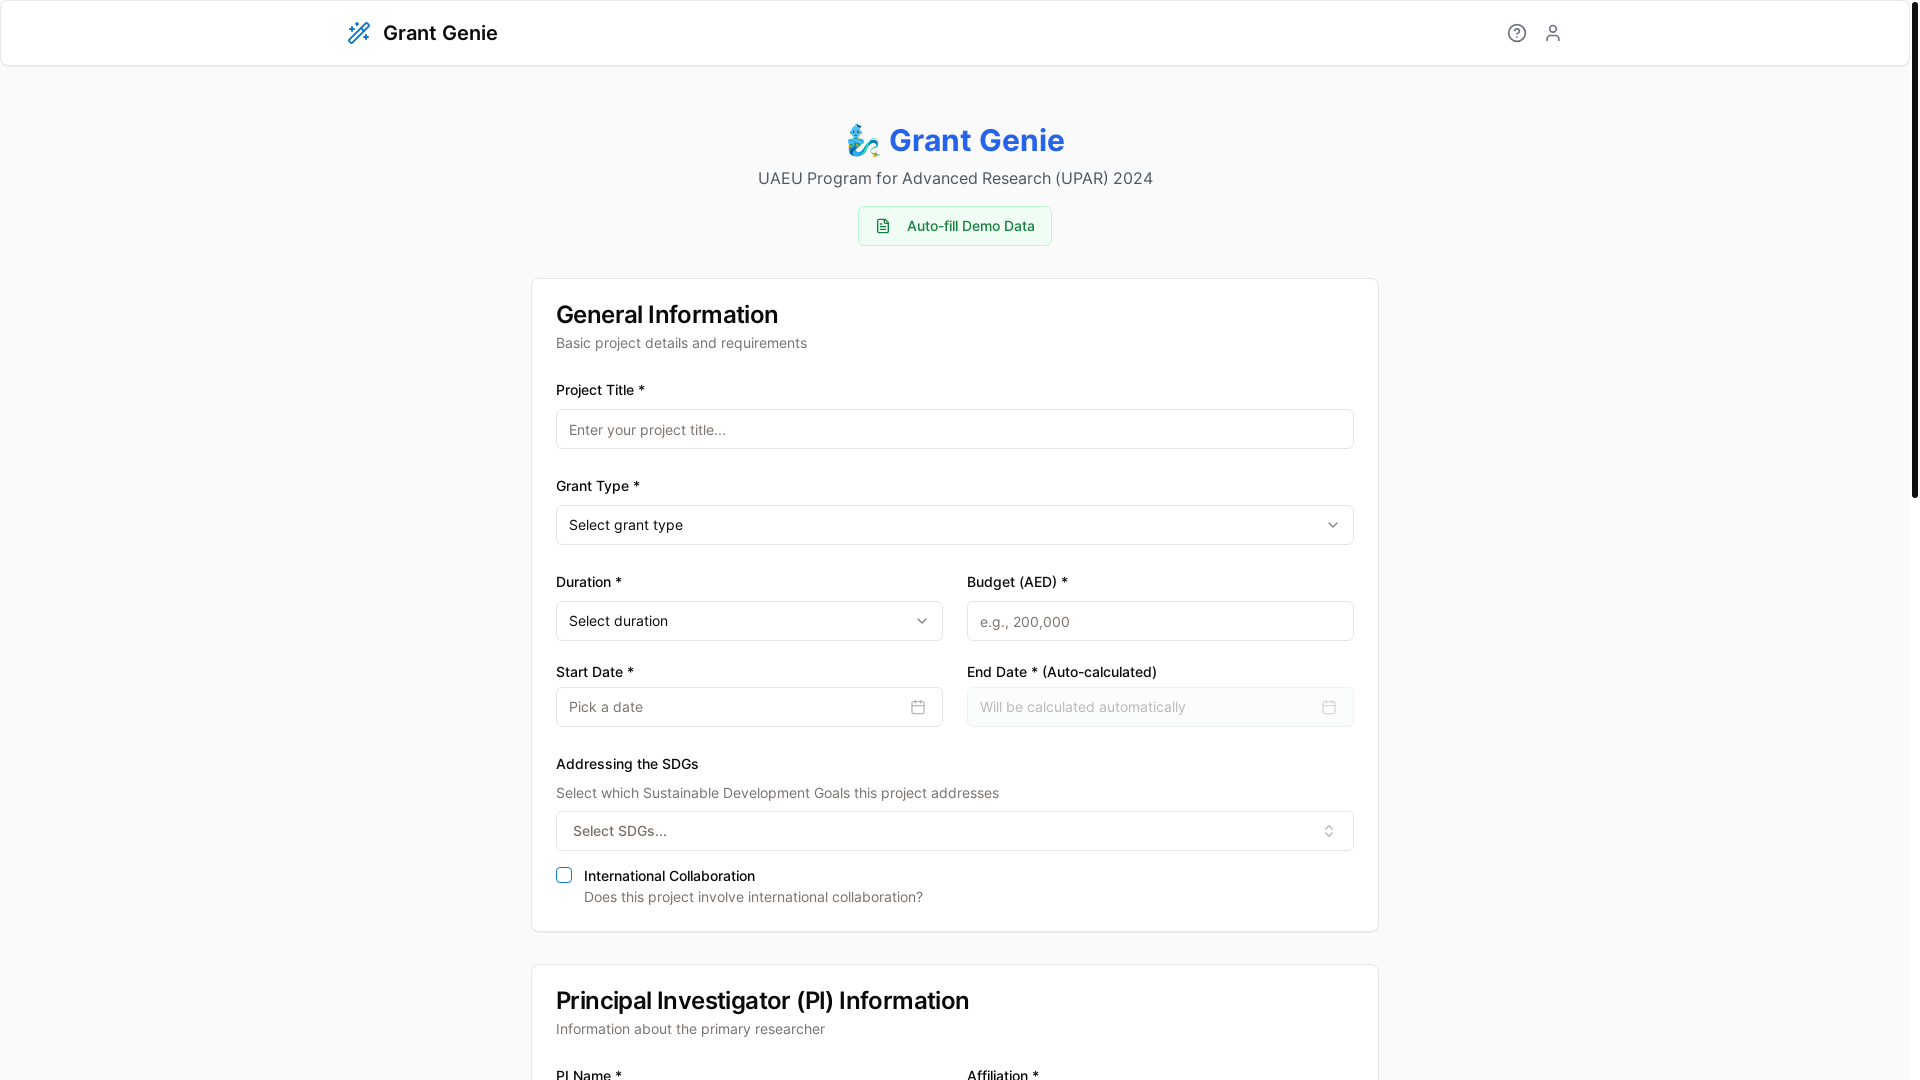Click Principal Investigator (PI) Information heading

tap(762, 1001)
